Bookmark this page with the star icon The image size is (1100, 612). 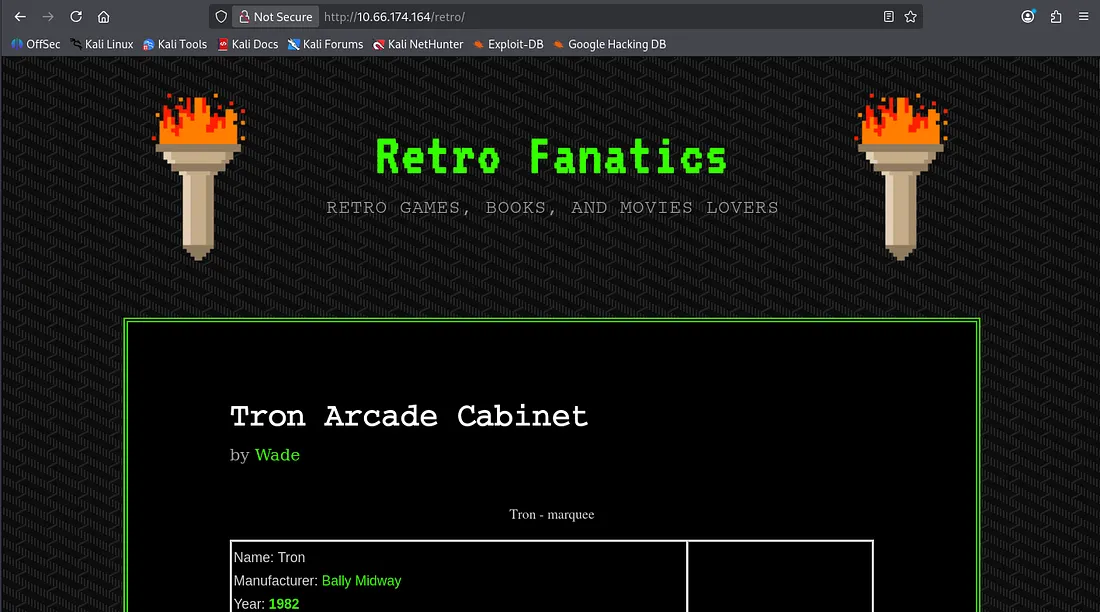[910, 17]
